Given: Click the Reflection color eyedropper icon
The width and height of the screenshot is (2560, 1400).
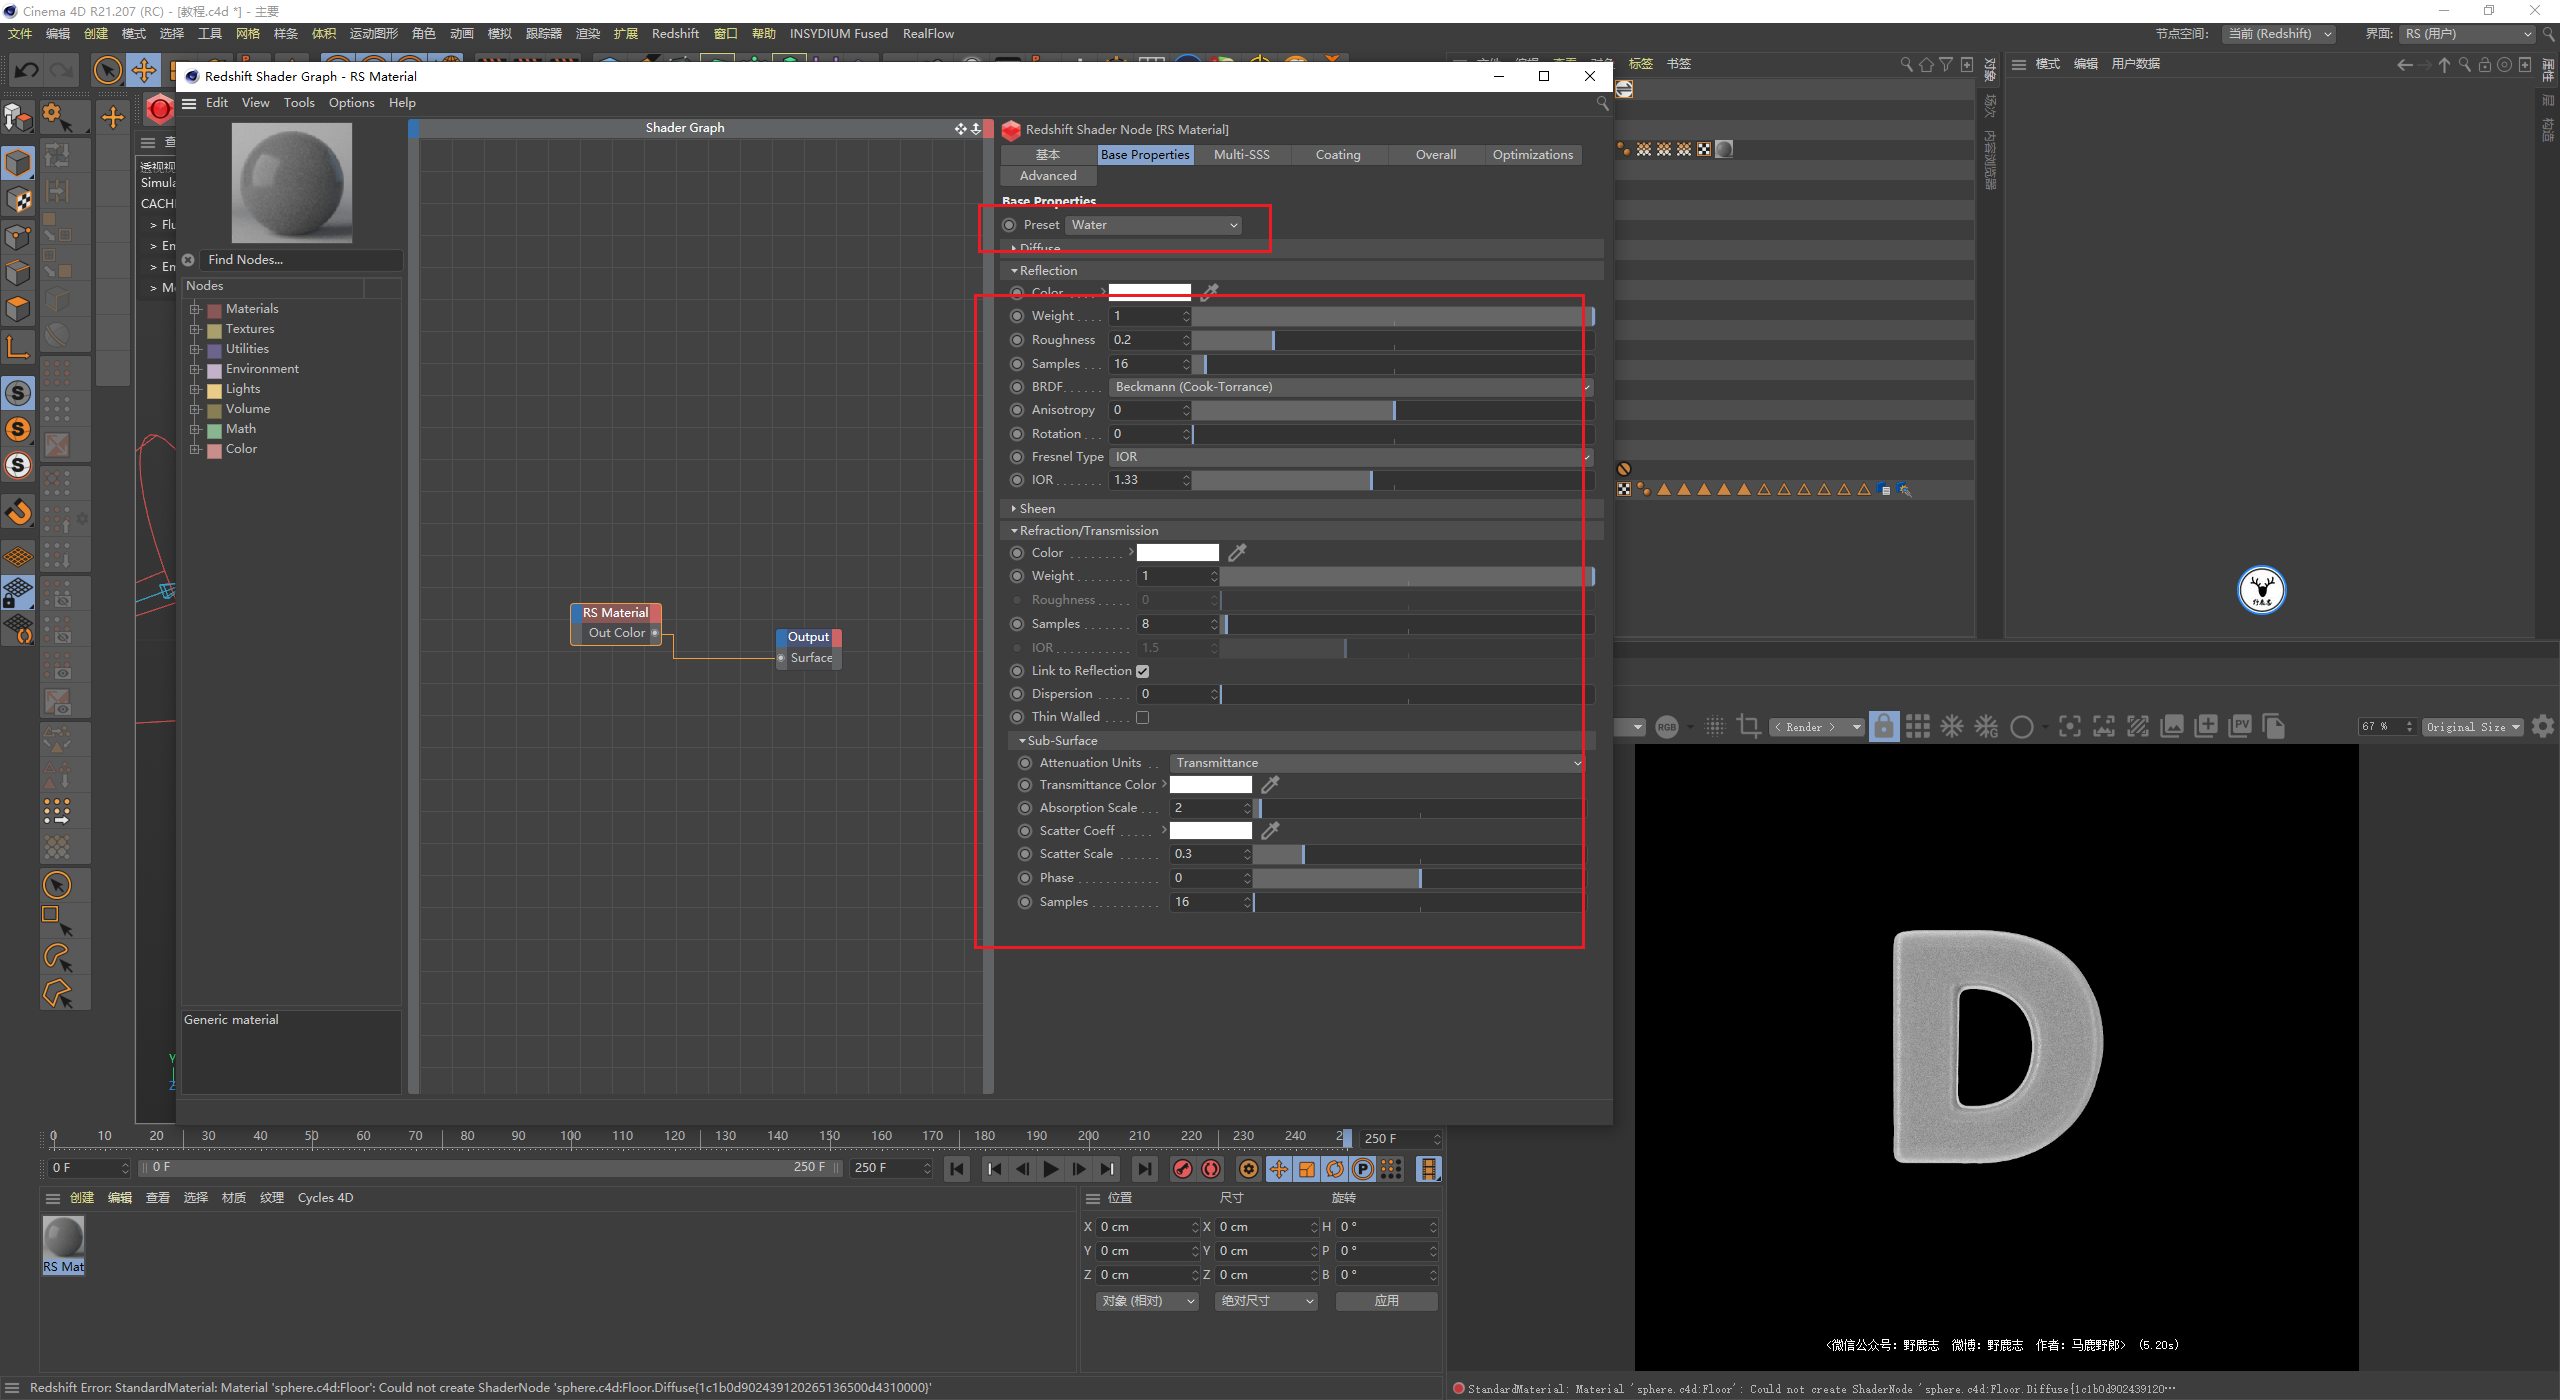Looking at the screenshot, I should [1210, 292].
